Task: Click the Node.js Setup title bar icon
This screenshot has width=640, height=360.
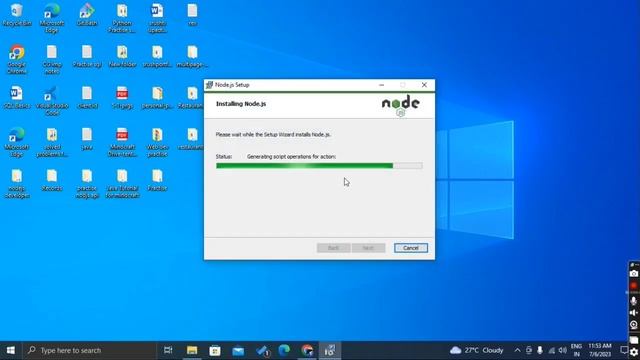Action: point(209,85)
